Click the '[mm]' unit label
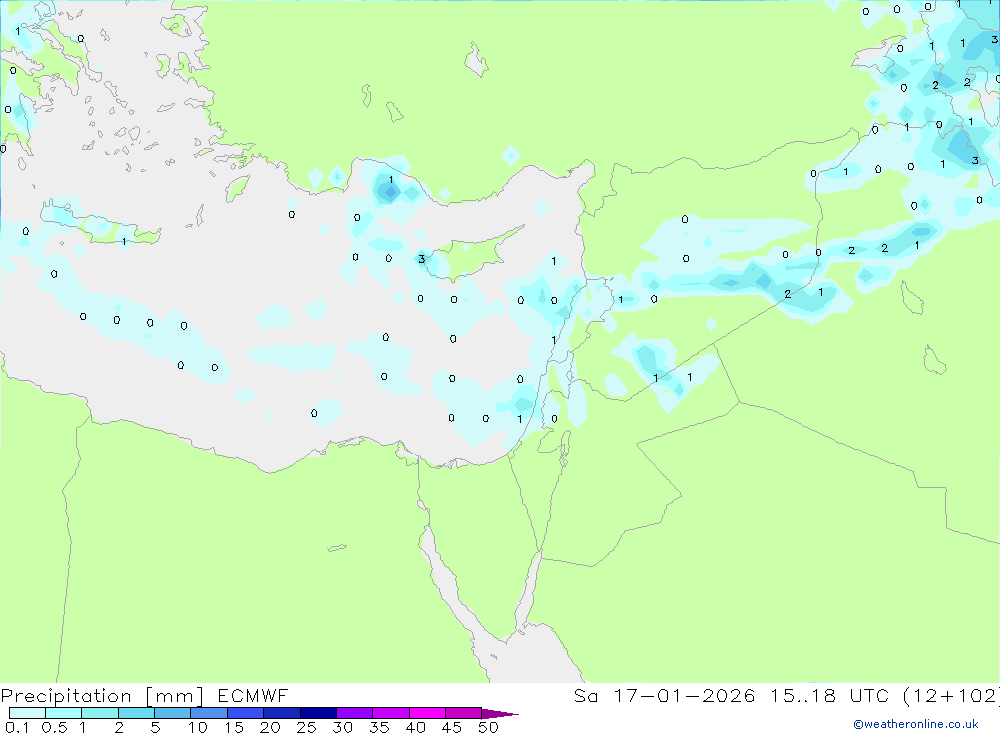Viewport: 1000px width, 733px height. [175, 696]
